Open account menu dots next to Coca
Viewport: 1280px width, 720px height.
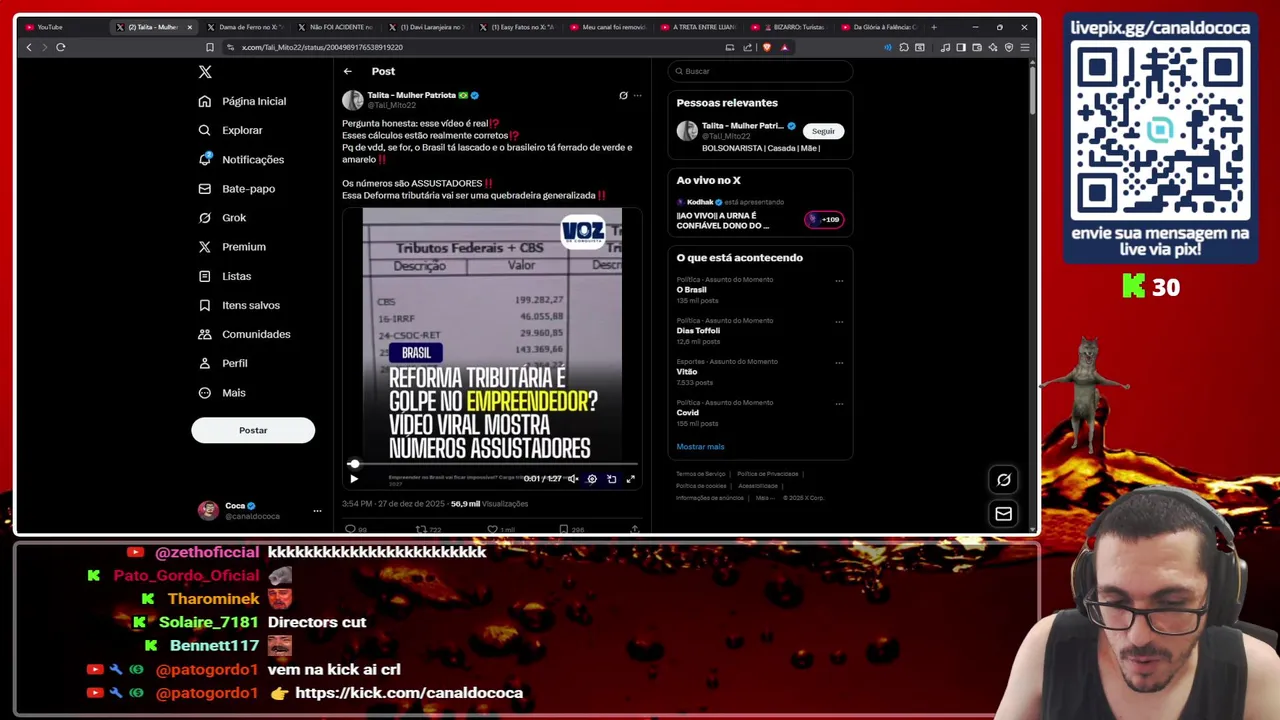point(317,511)
